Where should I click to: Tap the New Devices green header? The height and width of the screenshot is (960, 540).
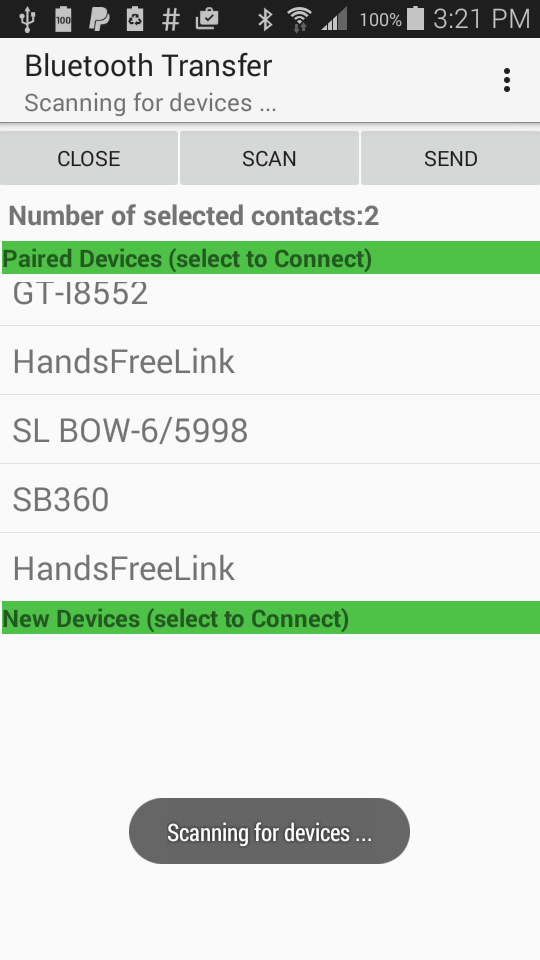[271, 618]
